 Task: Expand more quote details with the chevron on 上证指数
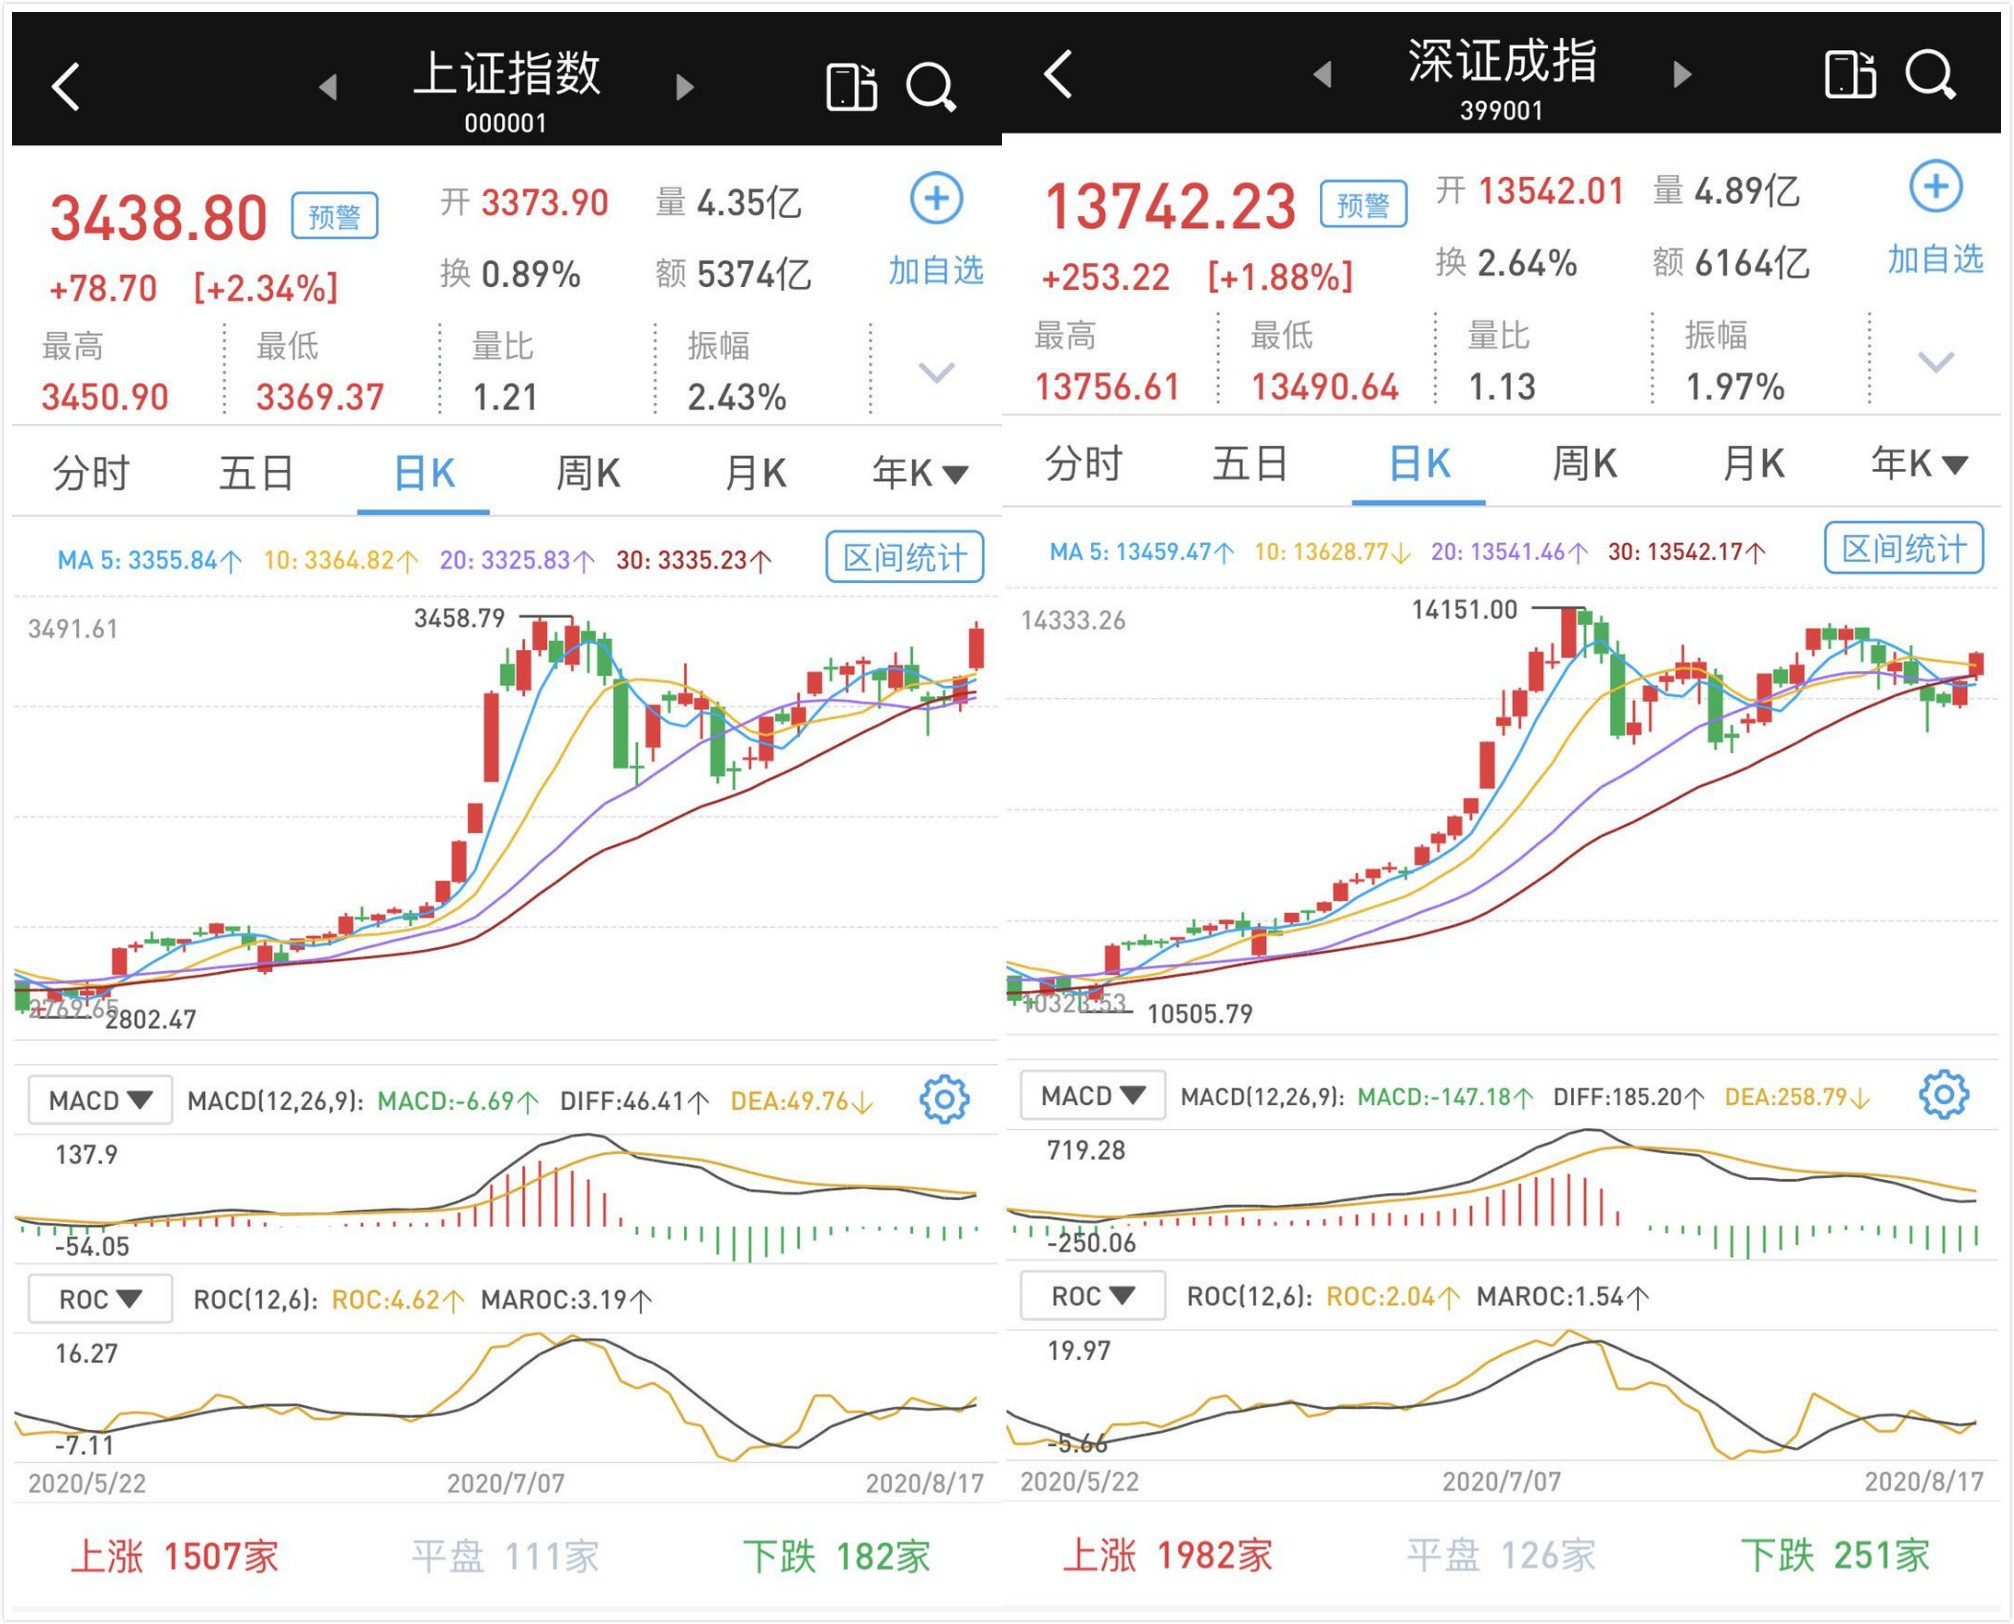coord(936,372)
